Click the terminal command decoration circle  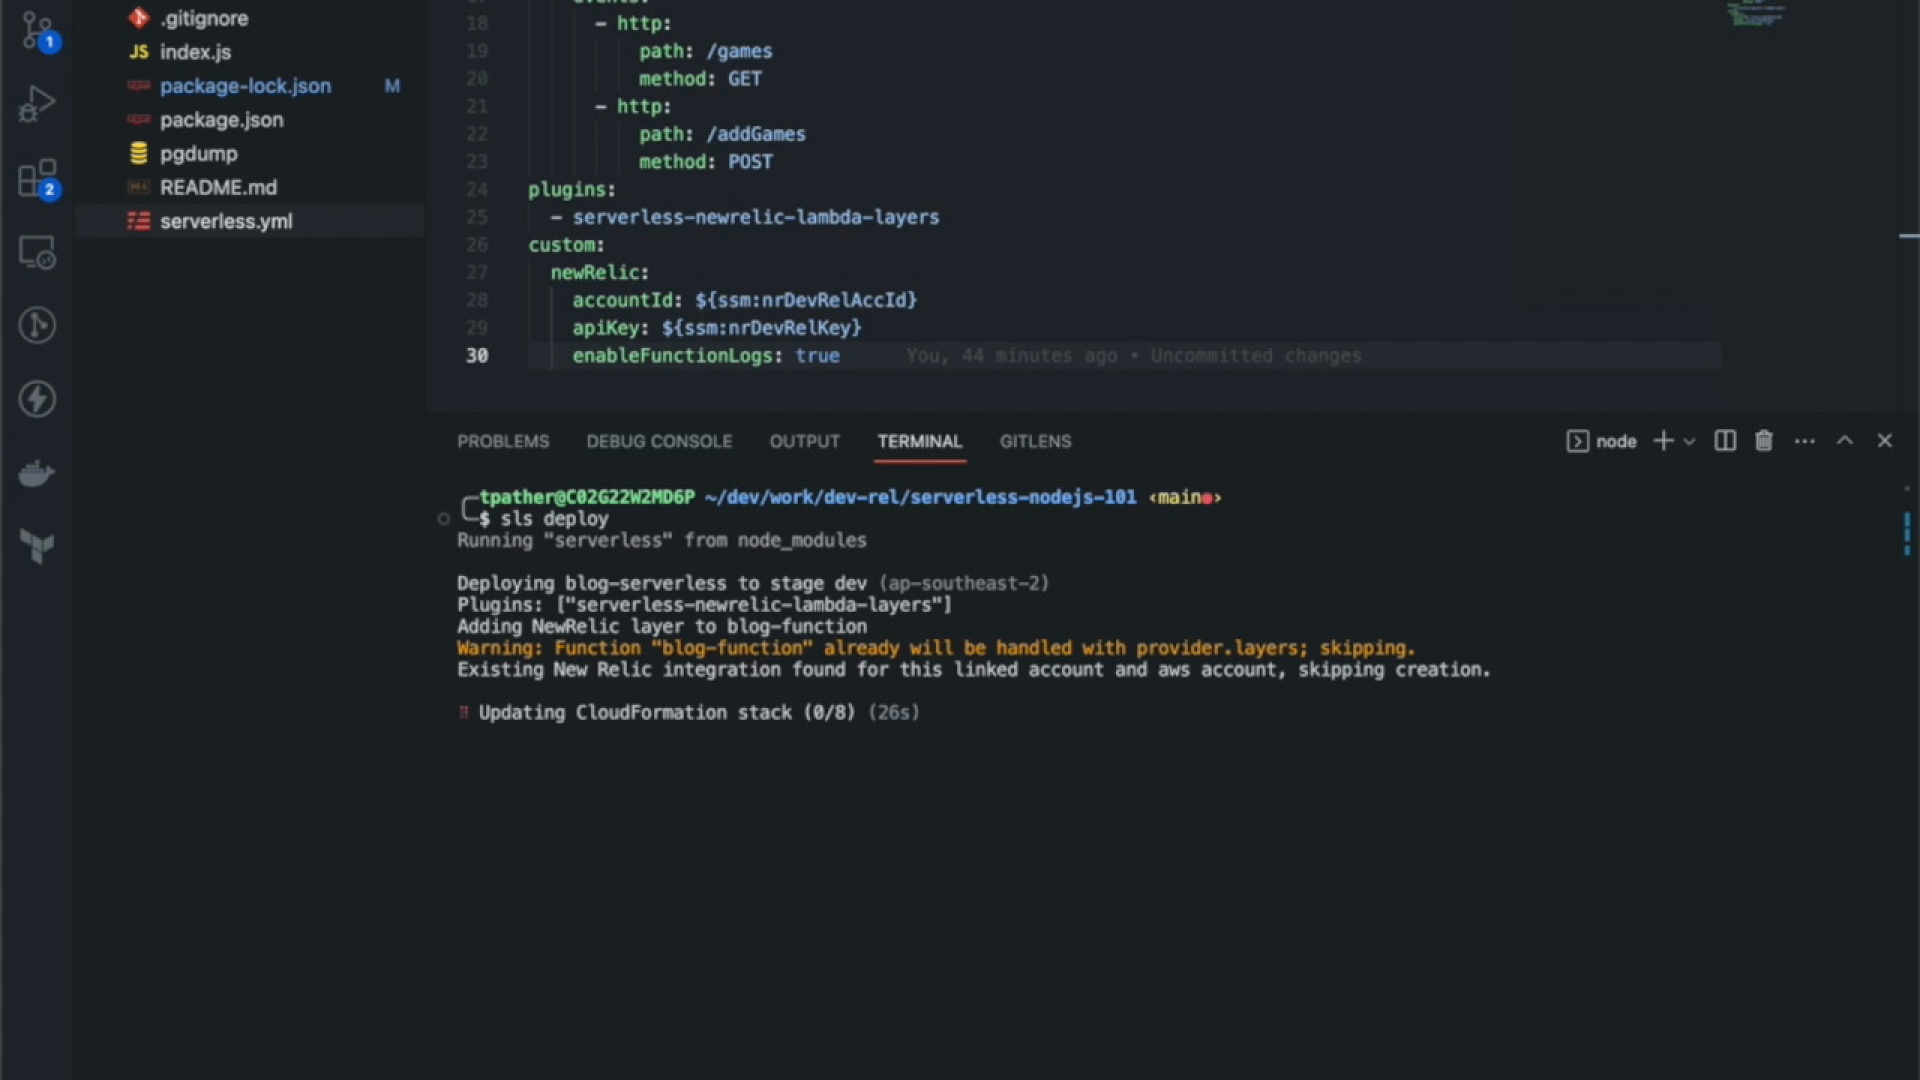(x=443, y=519)
